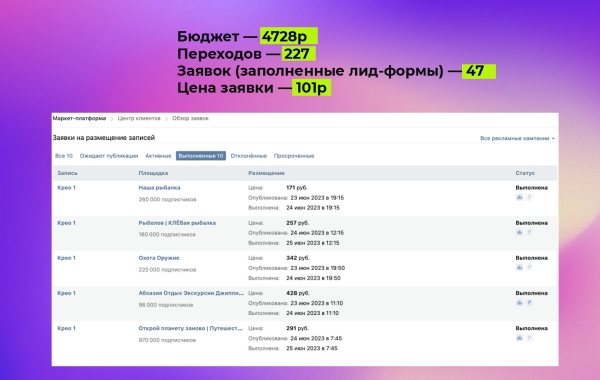The height and width of the screenshot is (380, 600).
Task: Go to Маркет-платформа breadcrumb
Action: pos(79,118)
